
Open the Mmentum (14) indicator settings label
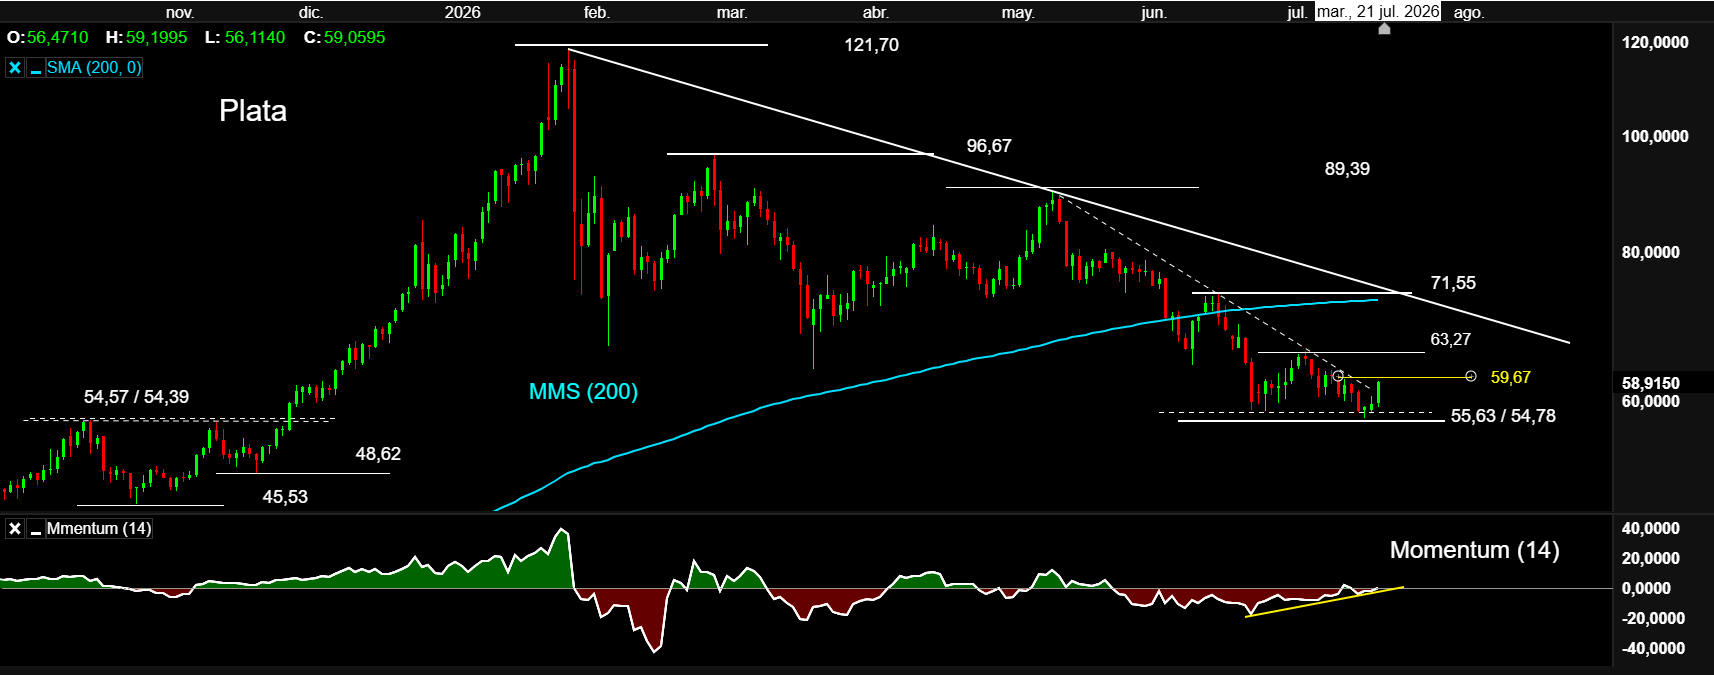tap(99, 529)
